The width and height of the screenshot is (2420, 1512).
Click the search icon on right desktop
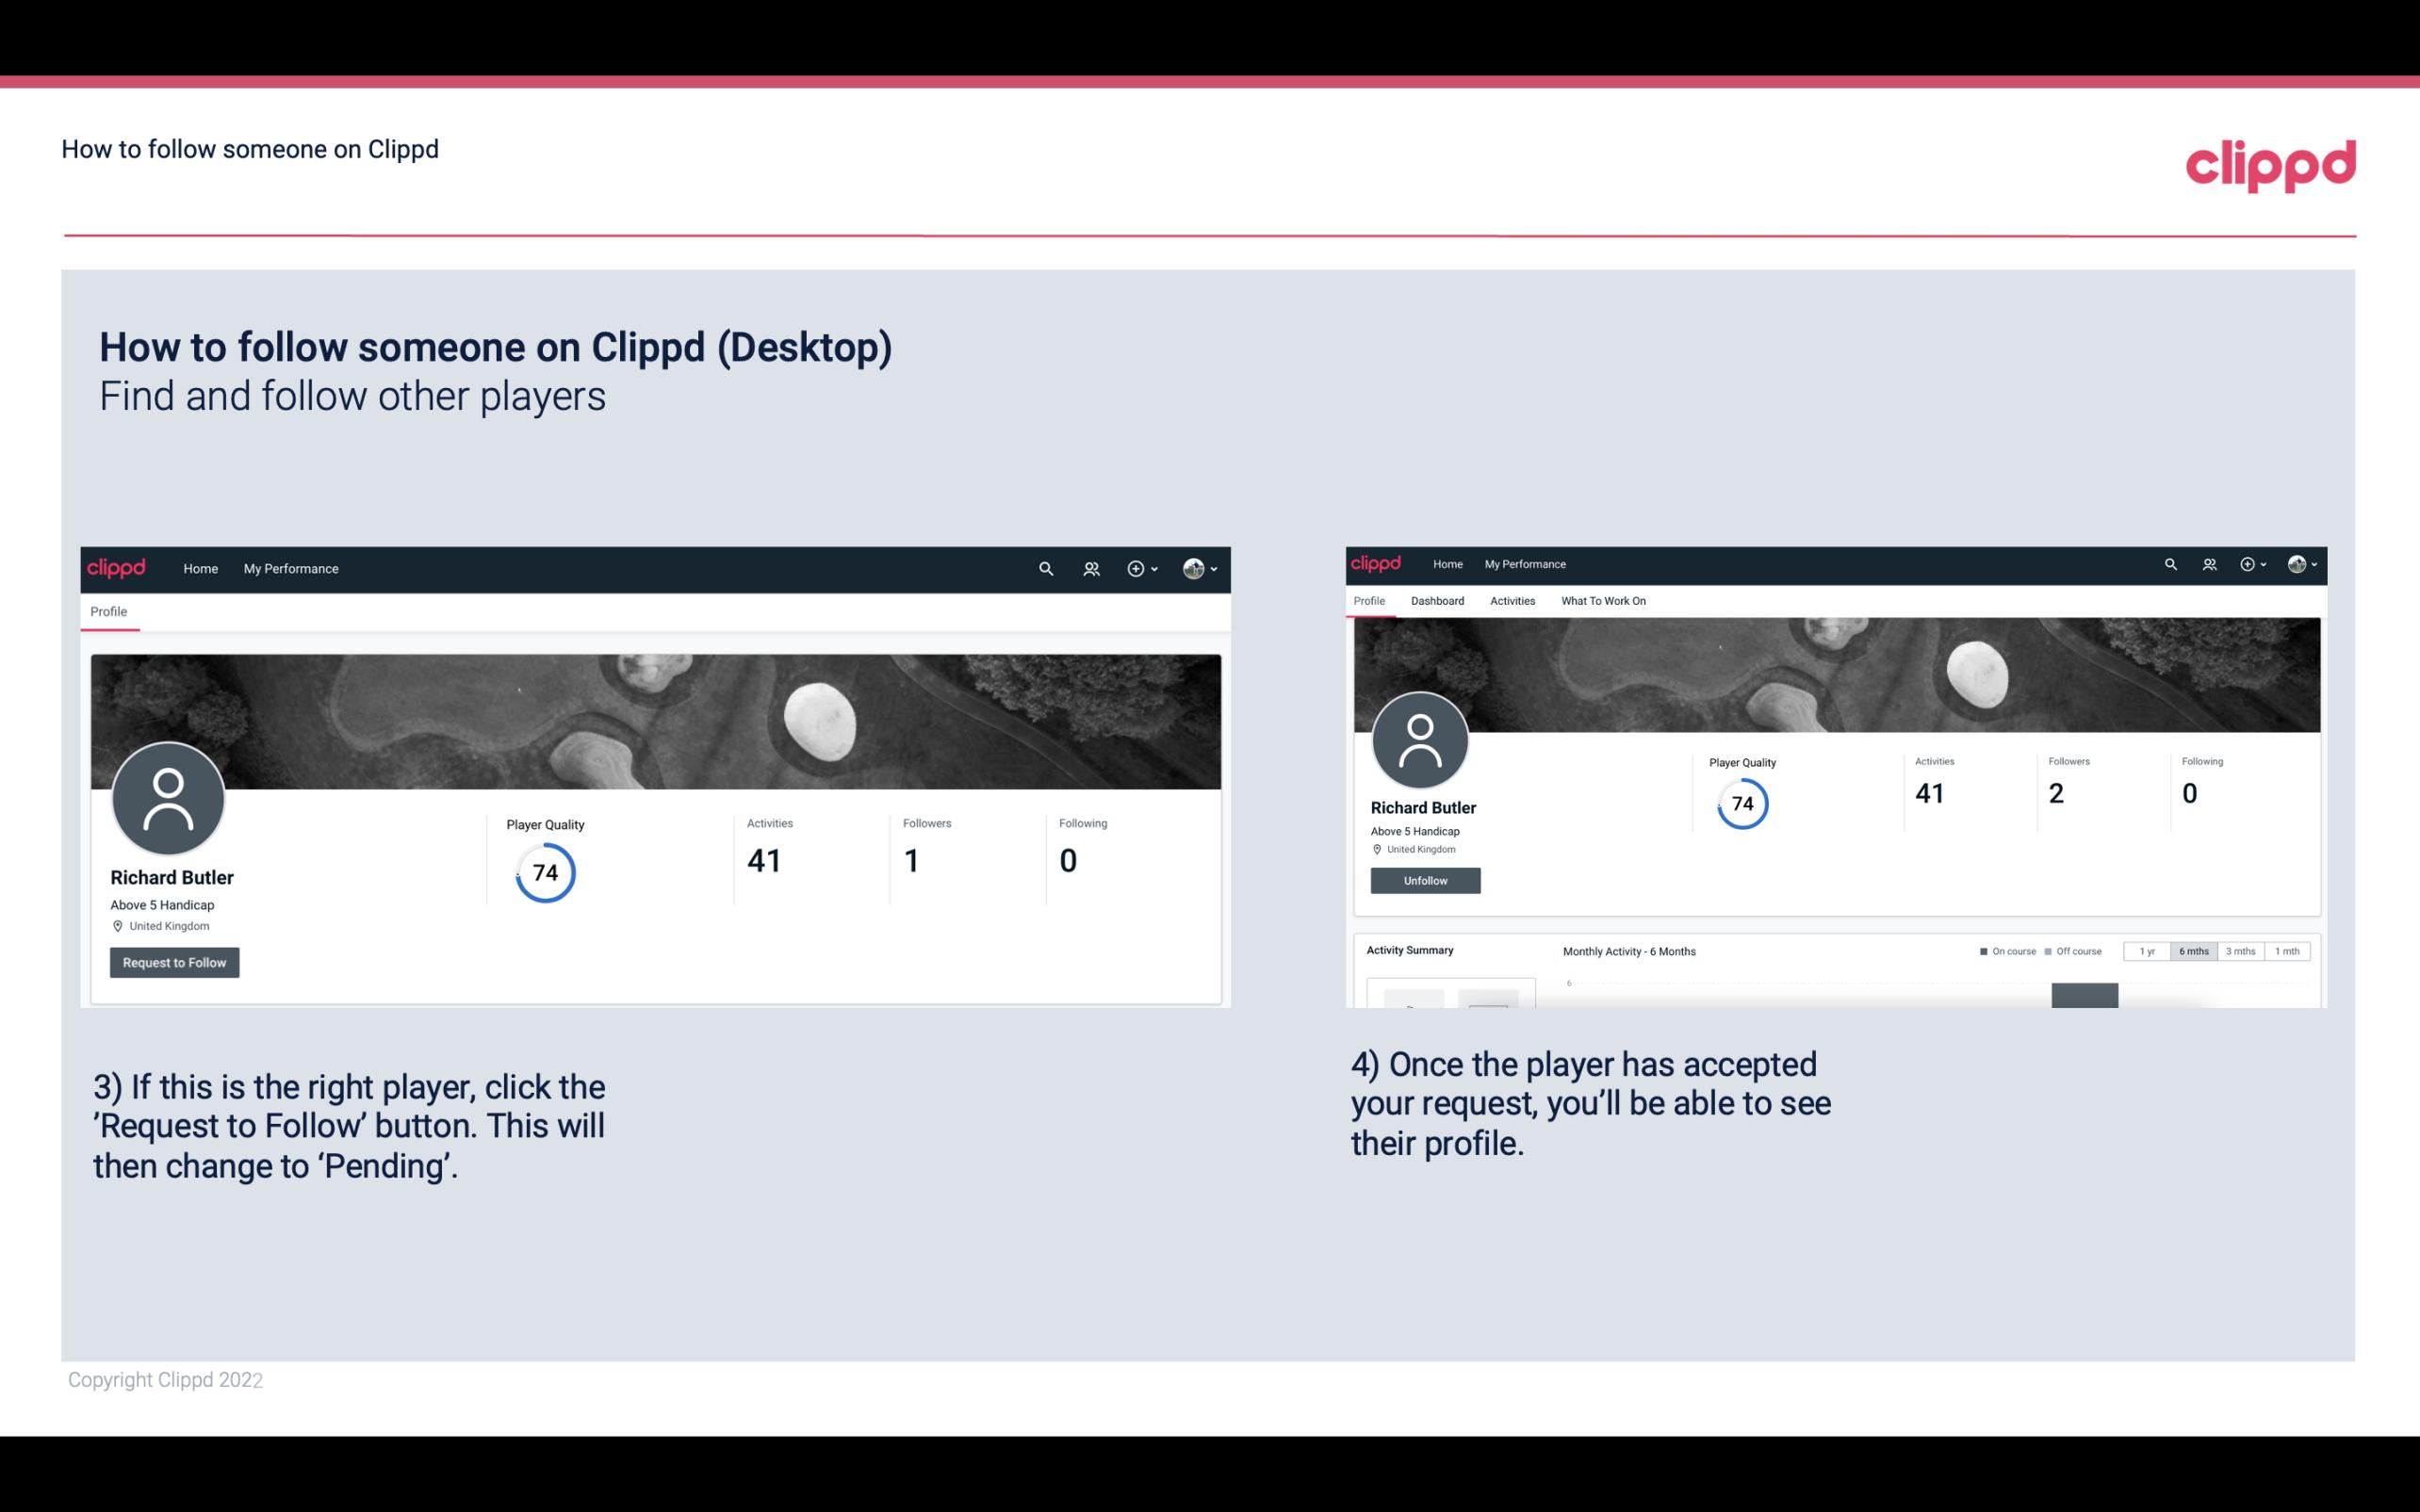pyautogui.click(x=2169, y=562)
